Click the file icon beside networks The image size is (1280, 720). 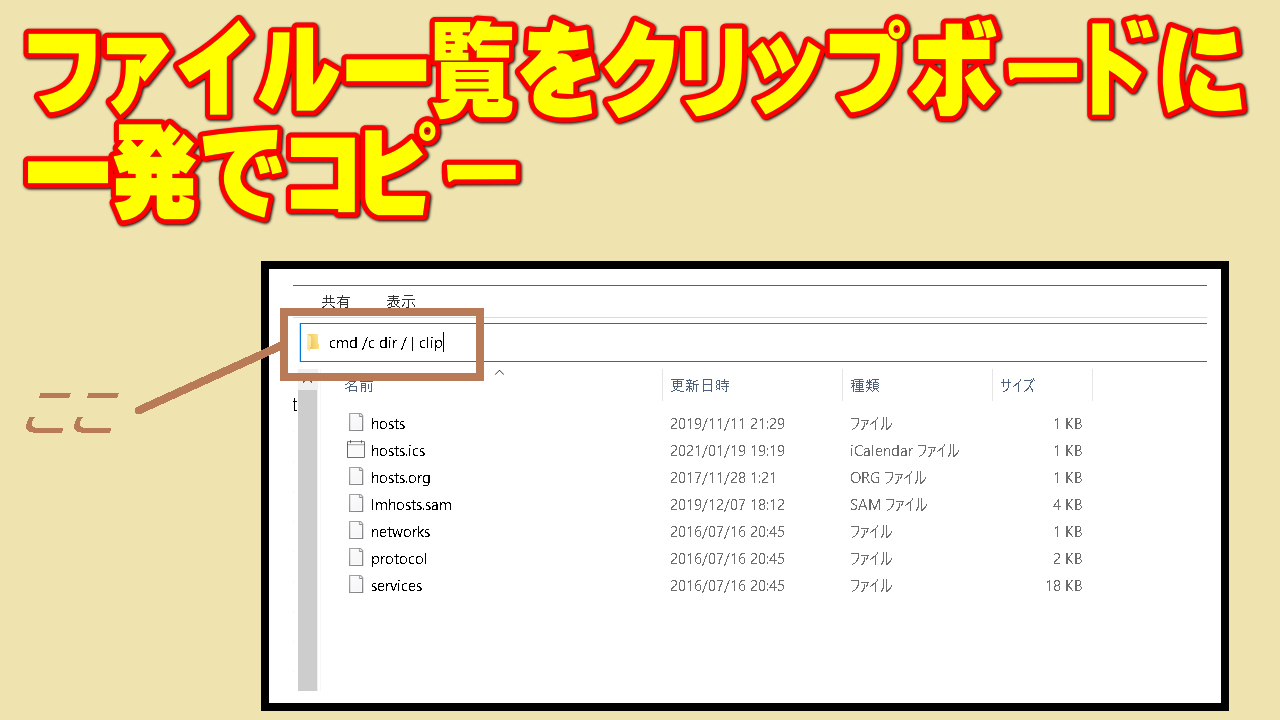pyautogui.click(x=357, y=531)
